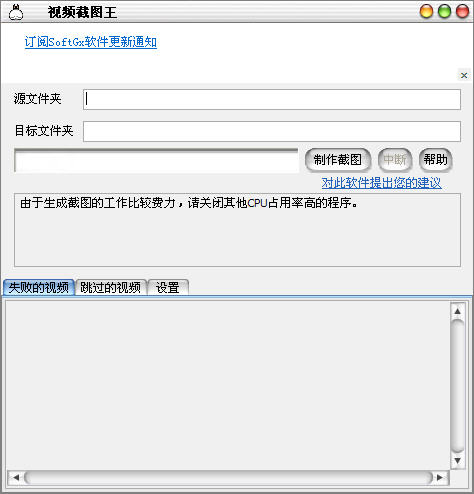Image resolution: width=474 pixels, height=494 pixels.
Task: Open 帮助 help button
Action: point(435,160)
